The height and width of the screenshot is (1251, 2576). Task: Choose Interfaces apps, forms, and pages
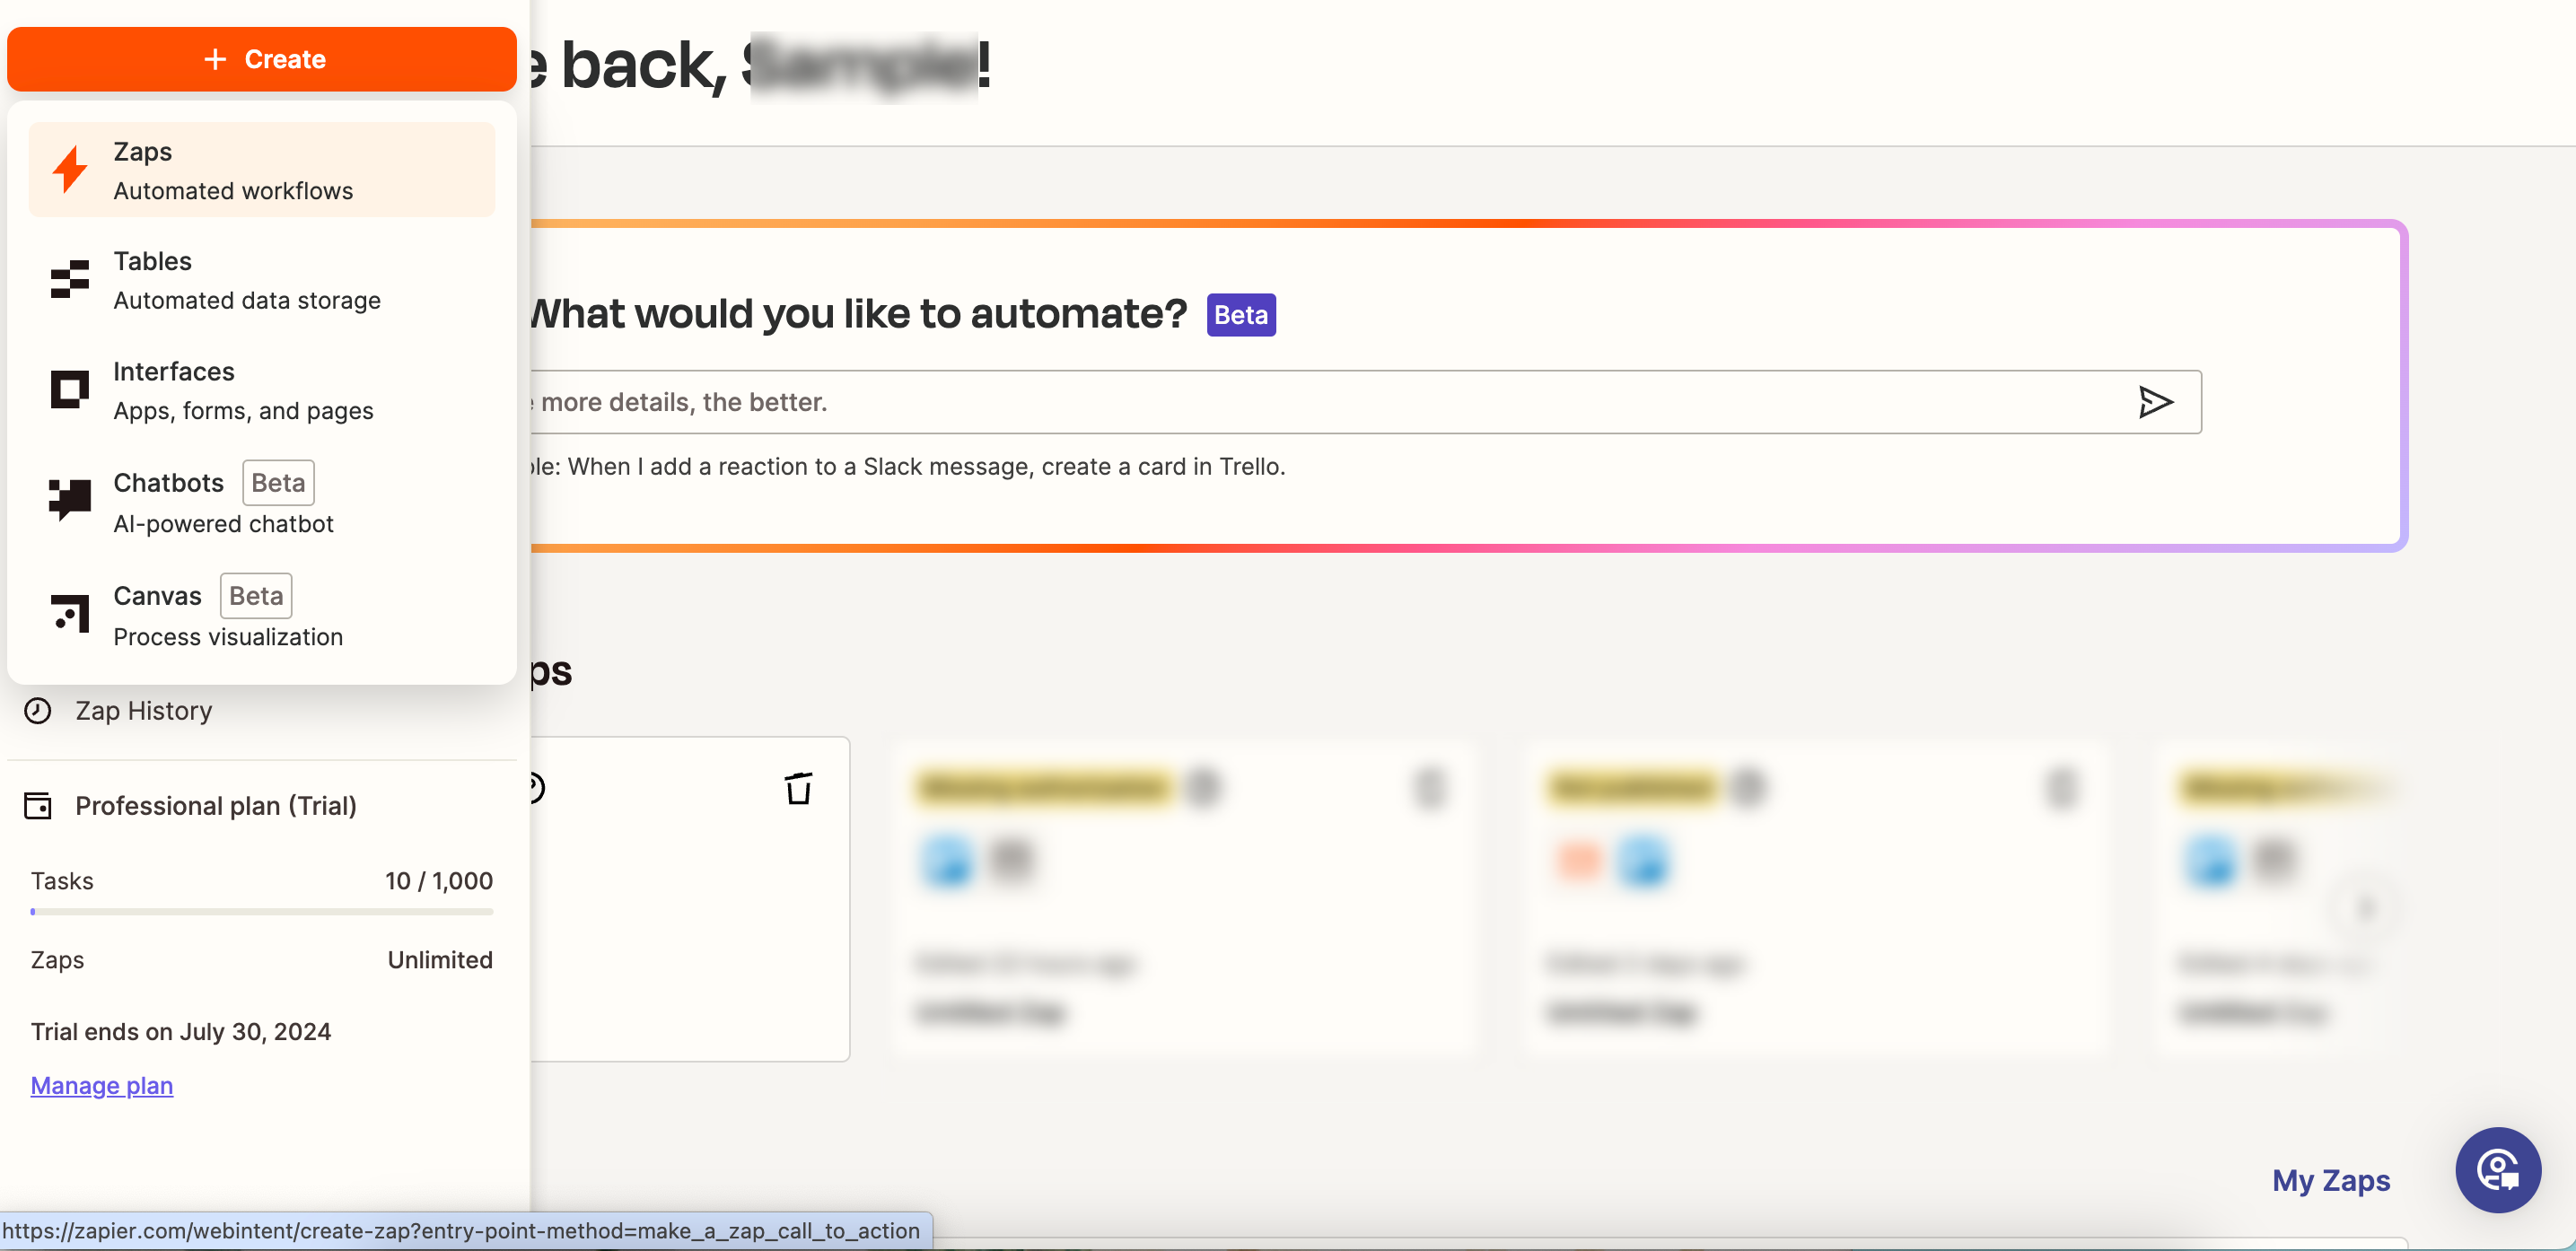(x=243, y=391)
